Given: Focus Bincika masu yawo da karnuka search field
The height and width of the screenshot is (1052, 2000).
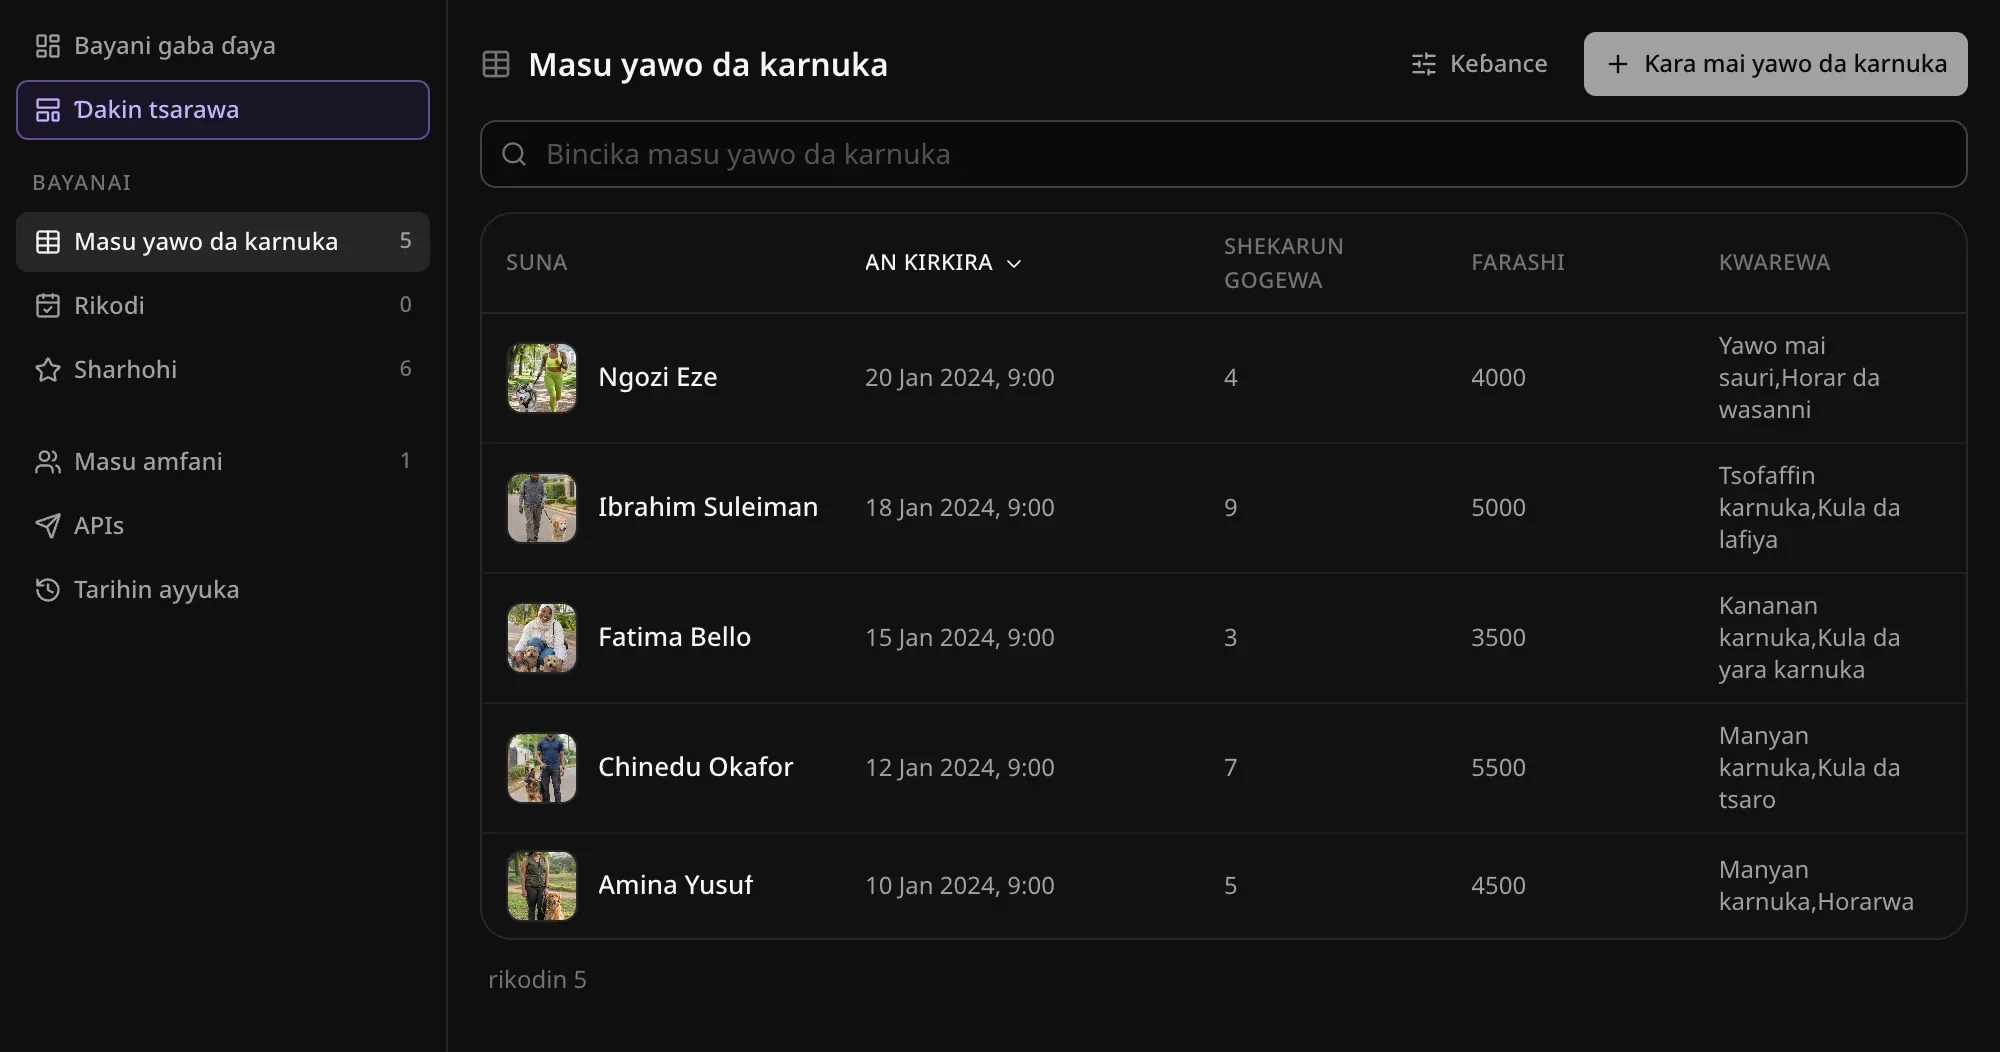Looking at the screenshot, I should pos(1224,154).
